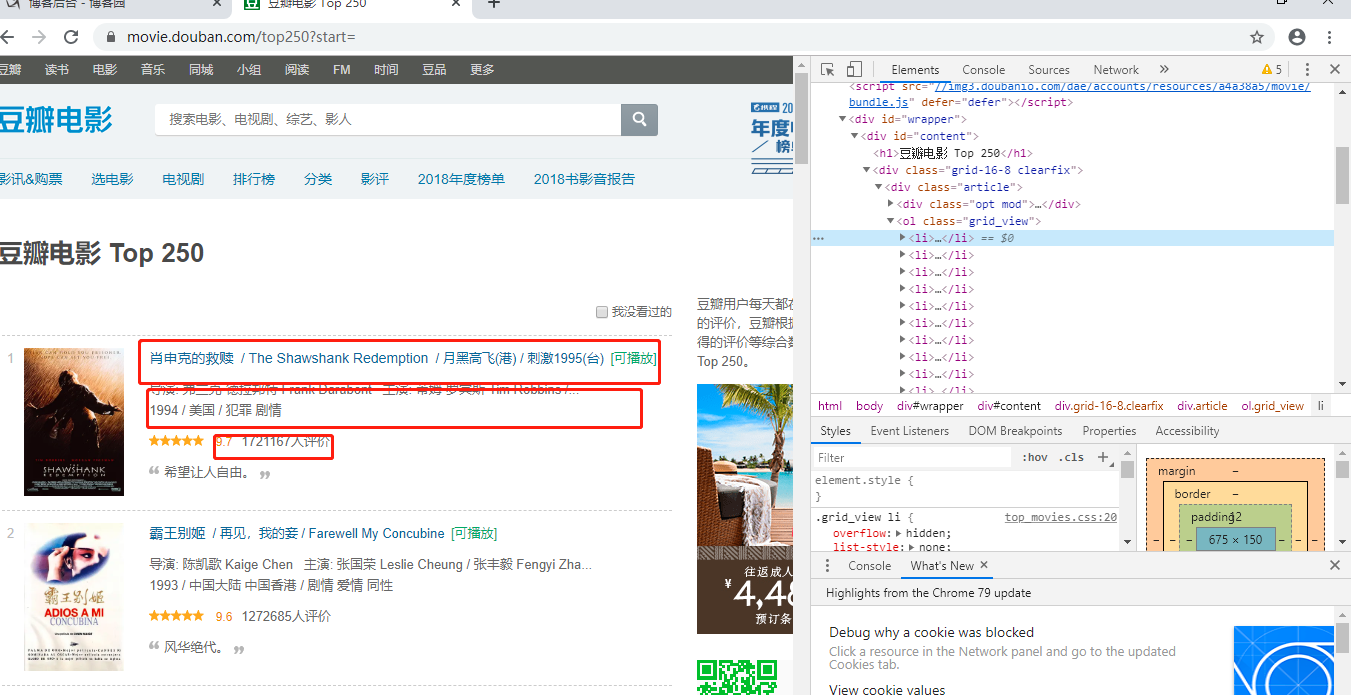The image size is (1351, 695).
Task: Activate DevTools inspect element picker
Action: [x=828, y=70]
